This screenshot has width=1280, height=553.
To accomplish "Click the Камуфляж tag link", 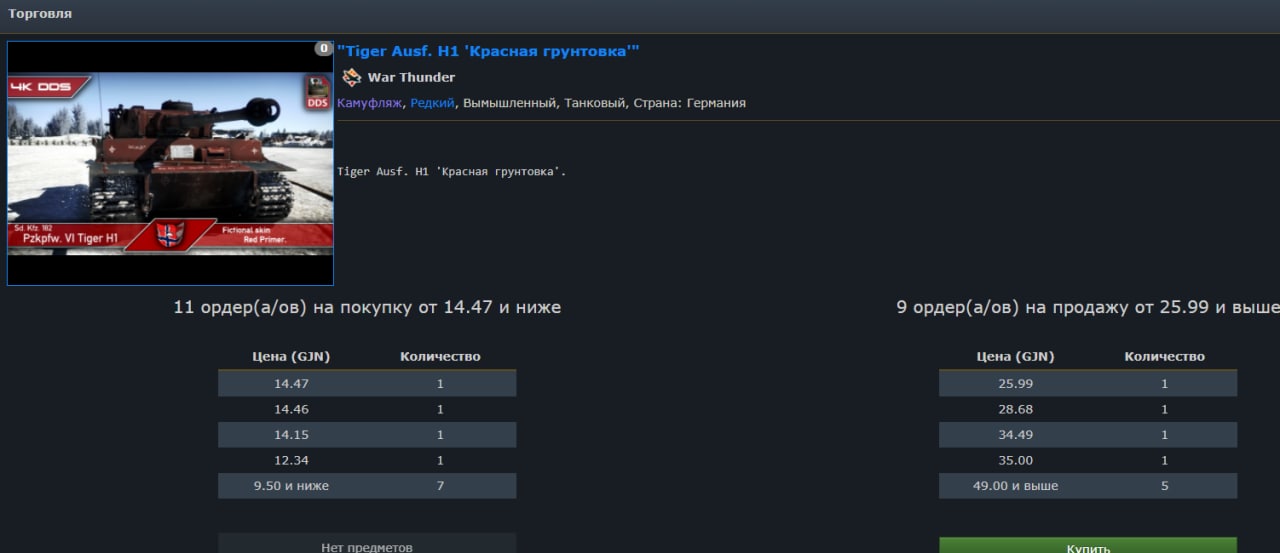I will click(x=369, y=103).
